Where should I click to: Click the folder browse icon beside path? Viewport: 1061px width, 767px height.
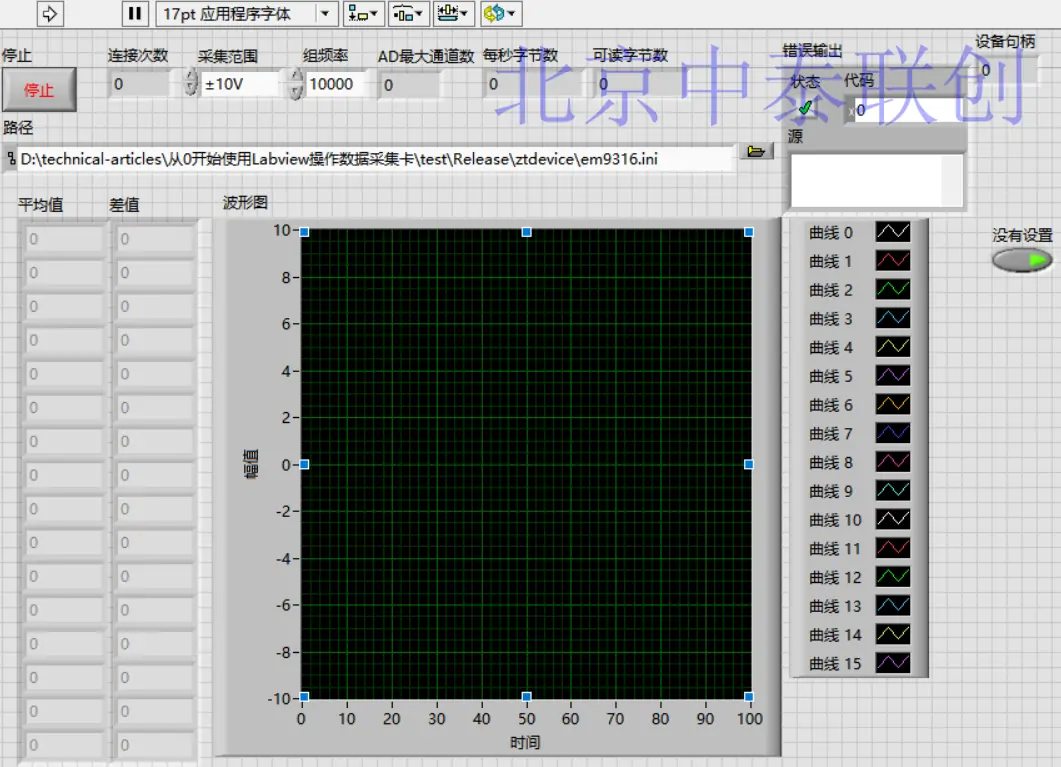756,151
